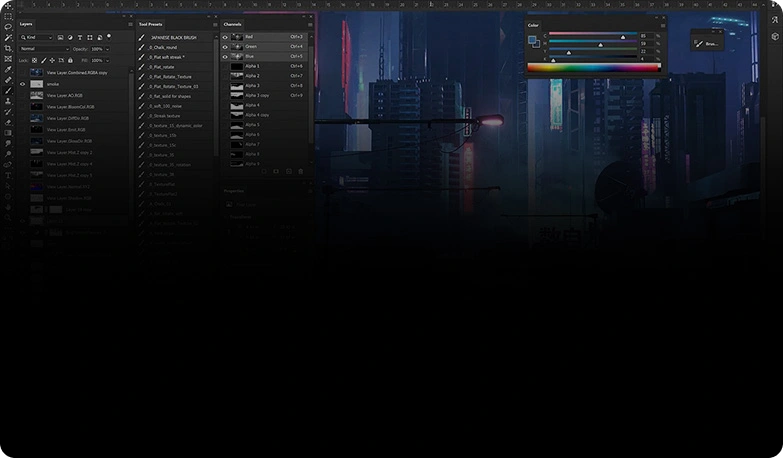The image size is (783, 458).
Task: Select the Magic Wand tool
Action: 8,38
